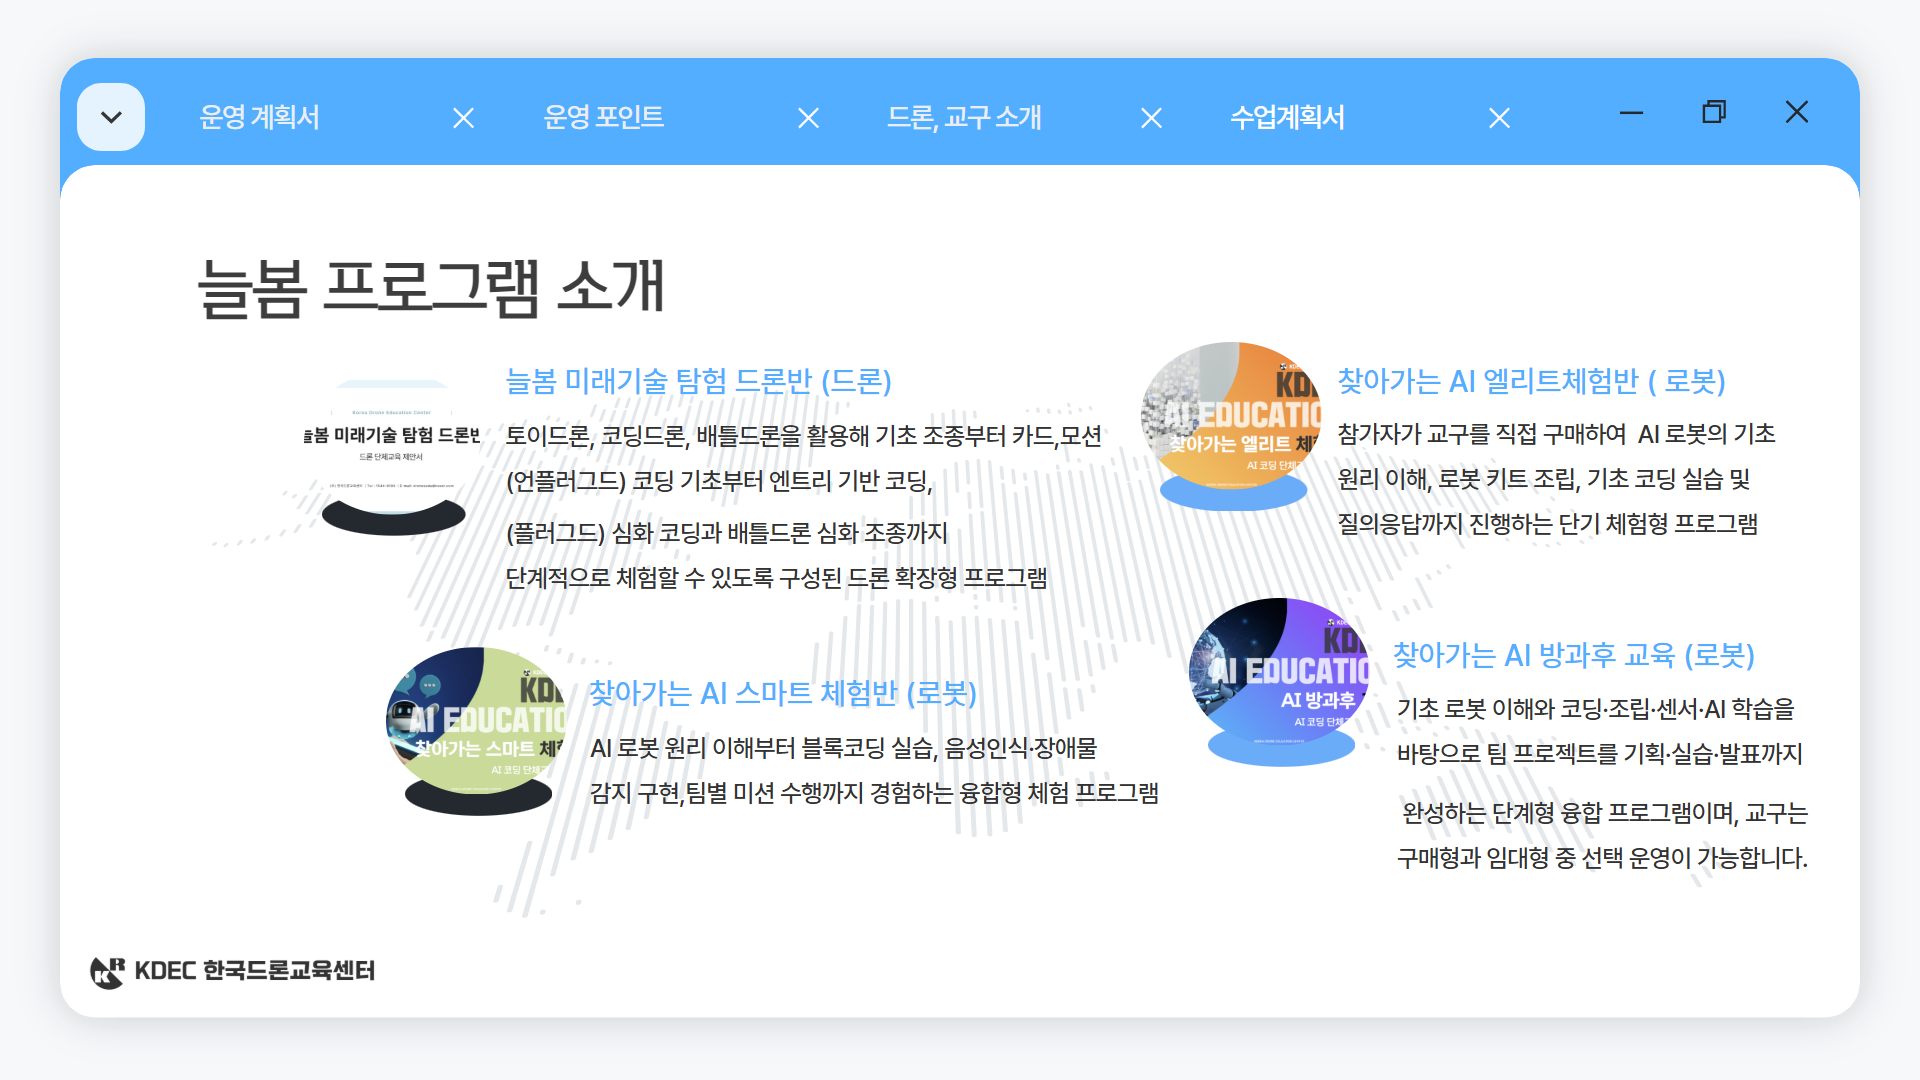Click the restore window icon
The height and width of the screenshot is (1080, 1920).
click(1713, 113)
